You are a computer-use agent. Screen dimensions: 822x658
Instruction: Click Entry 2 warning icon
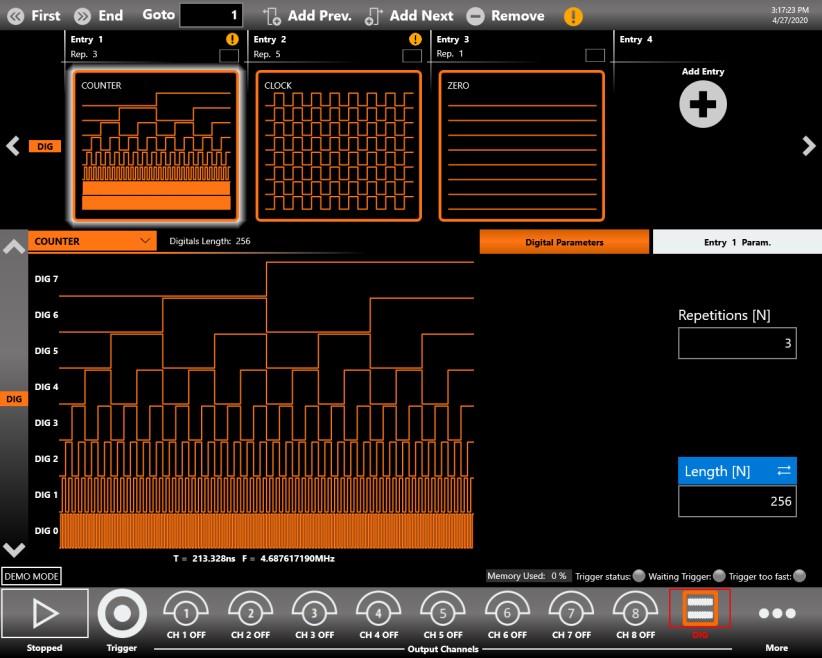tap(415, 39)
